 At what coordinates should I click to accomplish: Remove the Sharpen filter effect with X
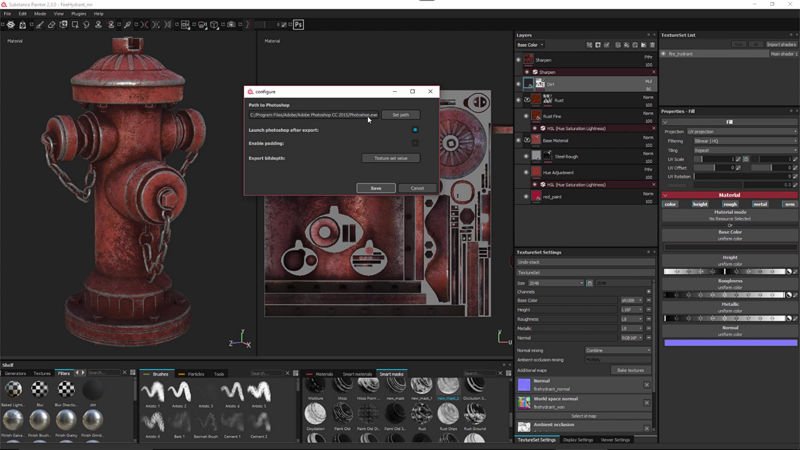click(654, 72)
